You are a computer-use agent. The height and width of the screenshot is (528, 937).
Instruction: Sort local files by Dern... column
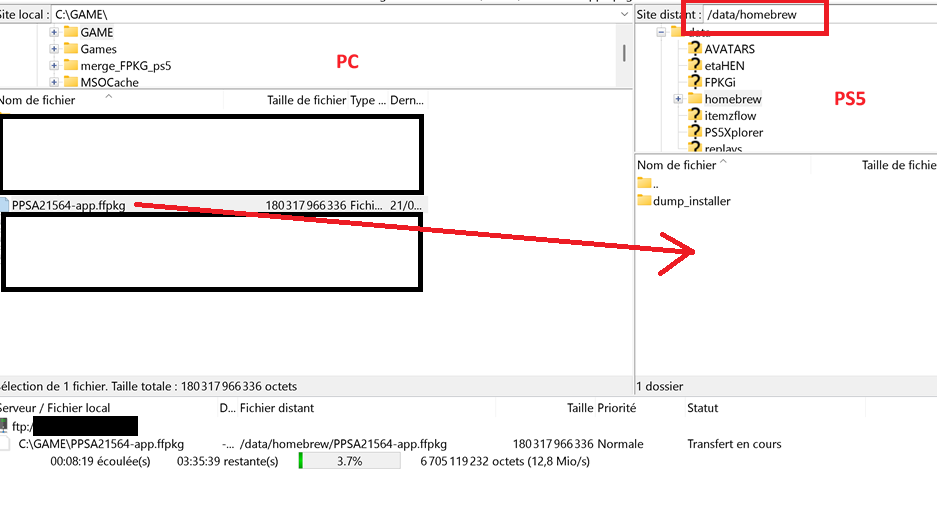[x=406, y=100]
